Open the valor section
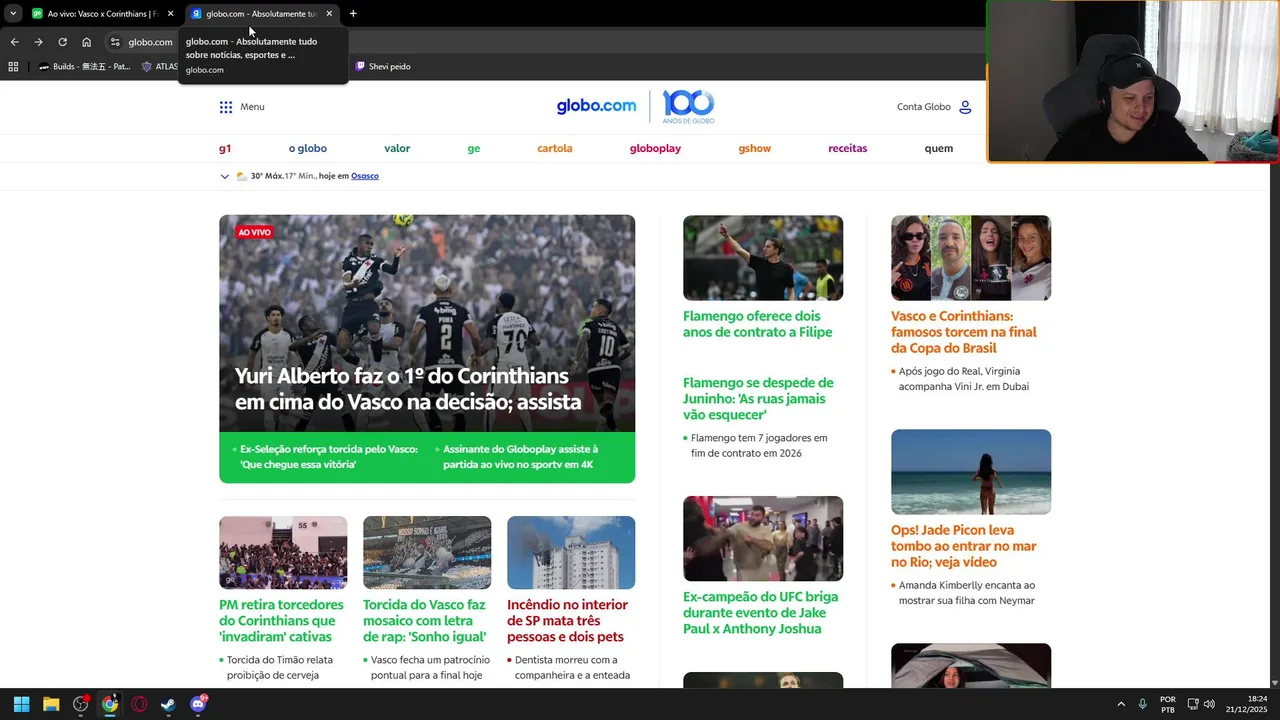This screenshot has height=720, width=1280. (397, 148)
